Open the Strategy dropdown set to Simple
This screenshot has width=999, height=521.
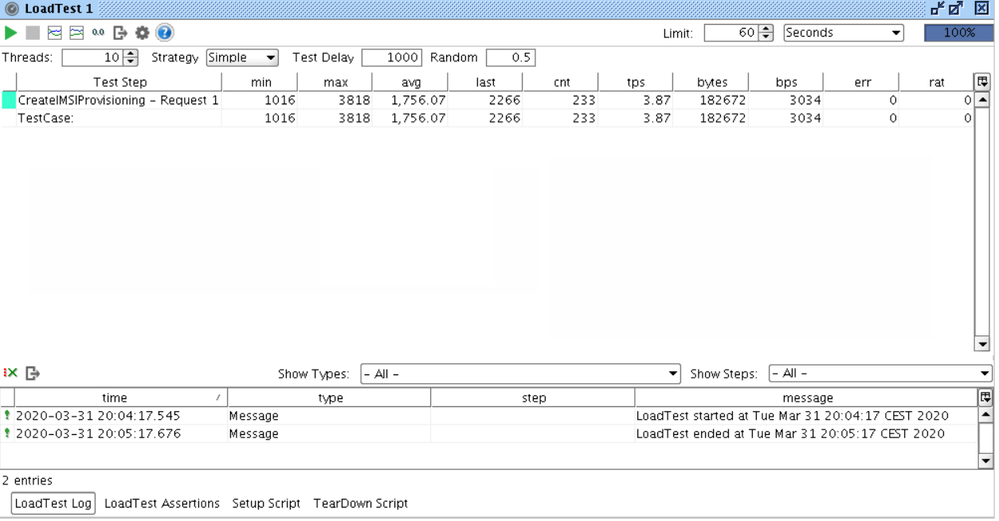pyautogui.click(x=242, y=58)
